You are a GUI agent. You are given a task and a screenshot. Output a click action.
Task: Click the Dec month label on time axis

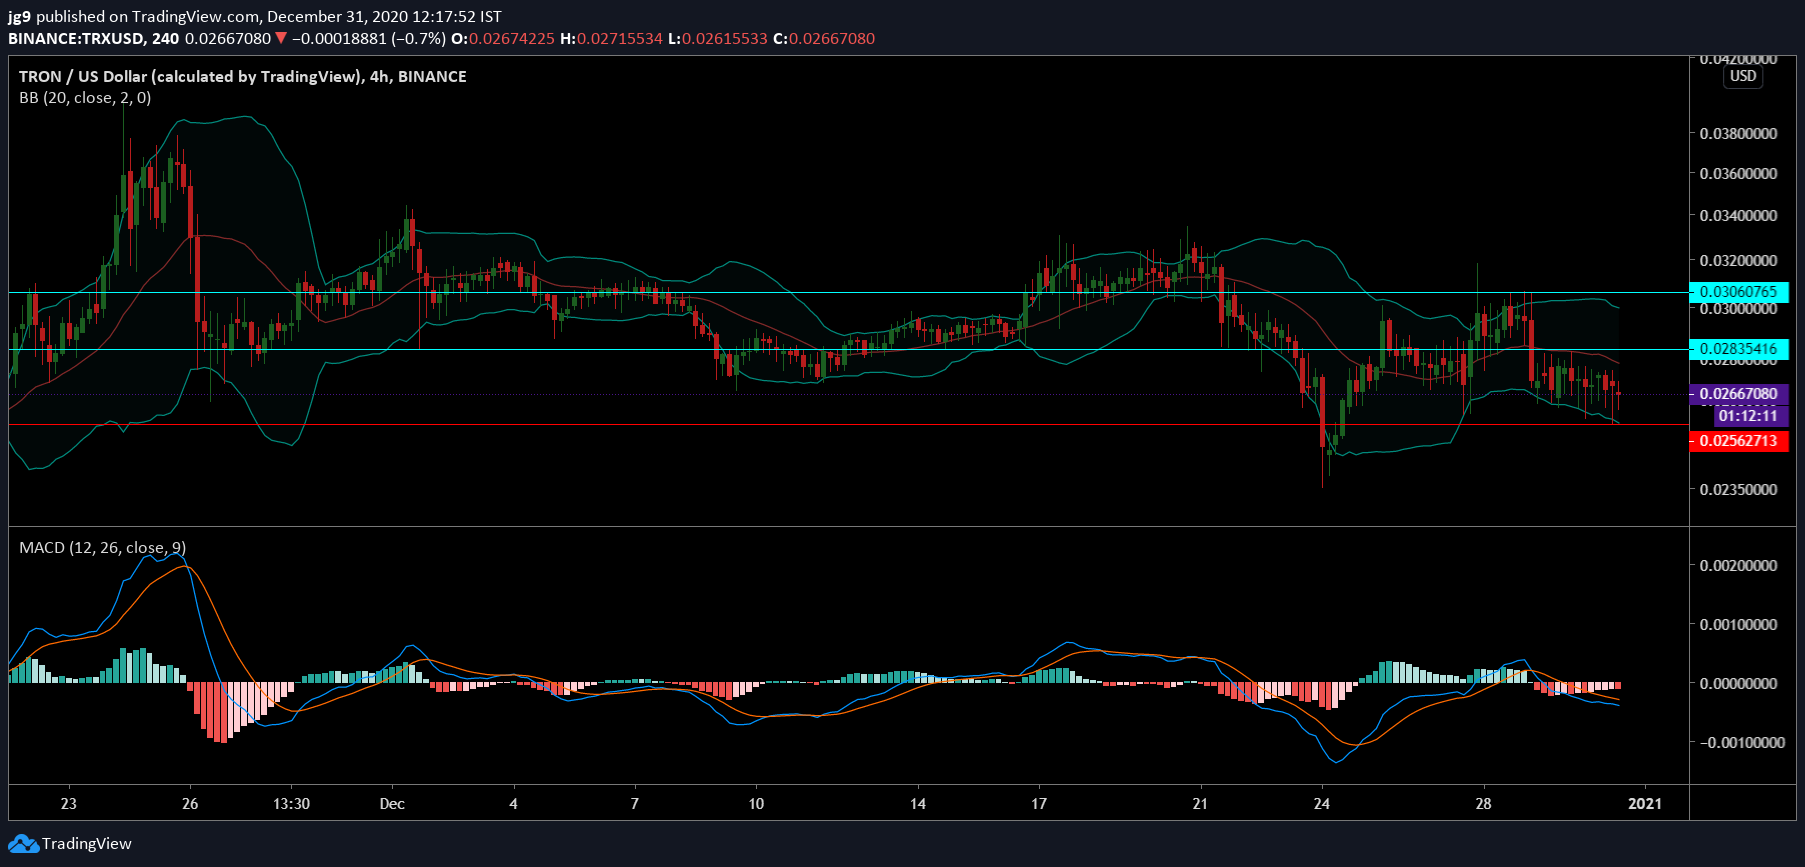coord(392,804)
